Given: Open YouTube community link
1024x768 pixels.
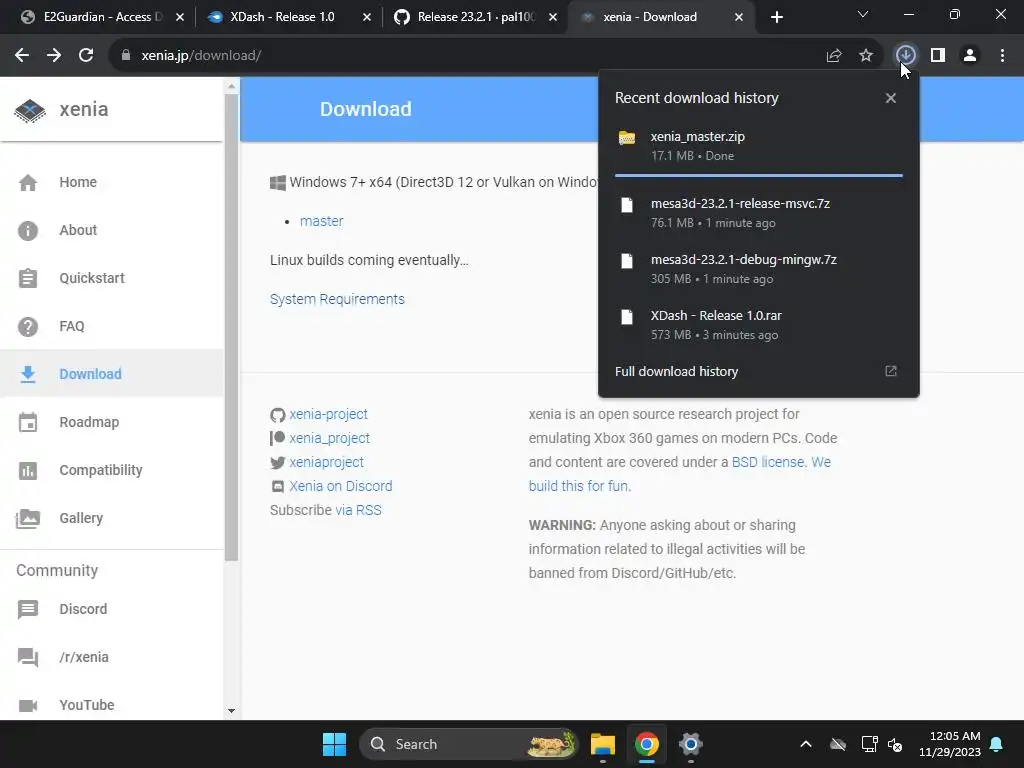Looking at the screenshot, I should [111, 705].
